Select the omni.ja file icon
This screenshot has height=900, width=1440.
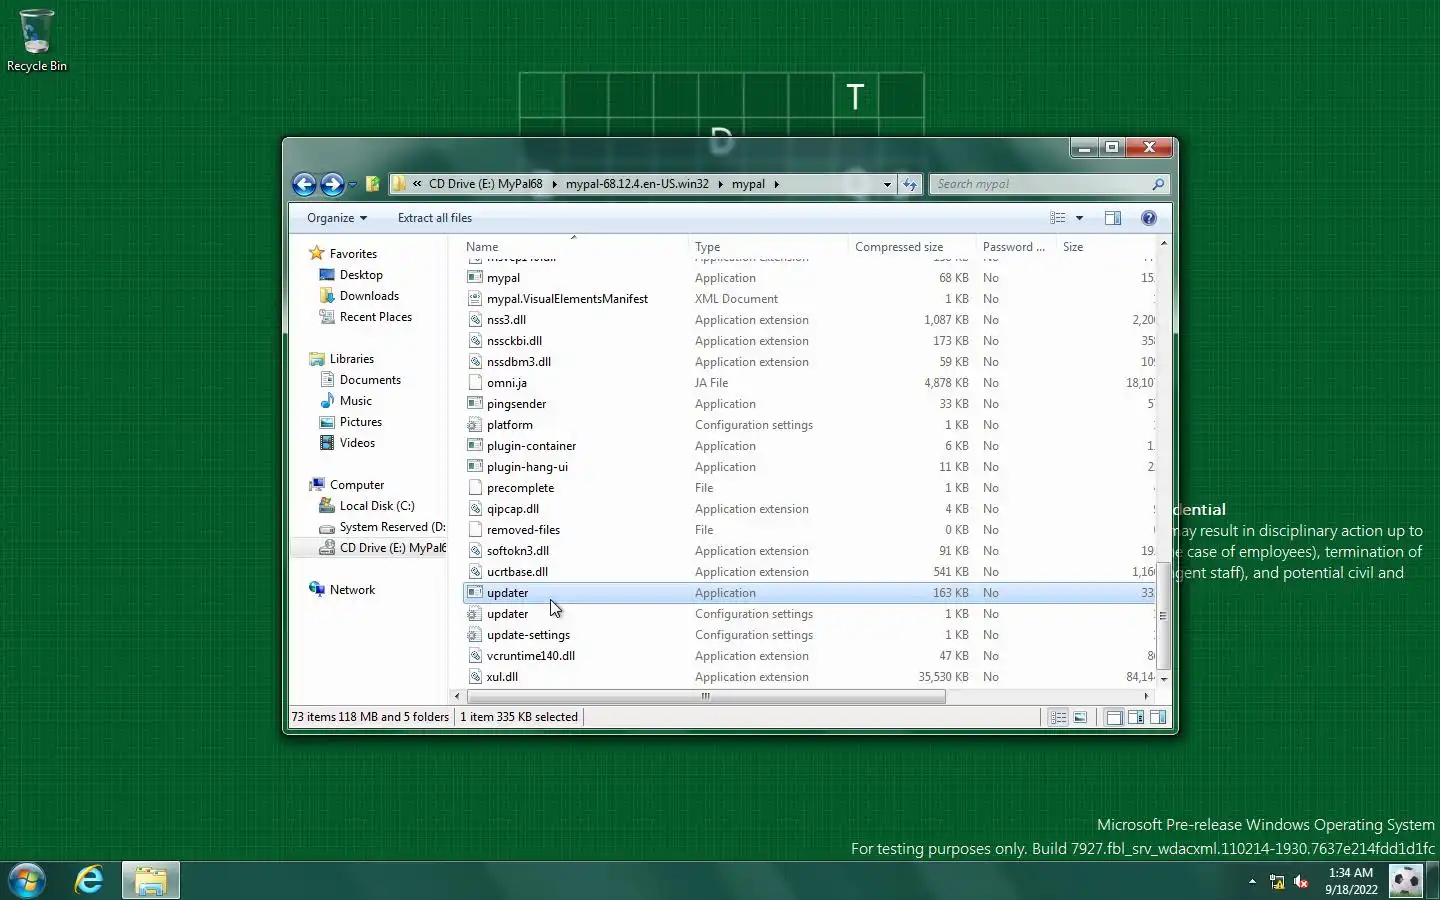click(x=476, y=383)
